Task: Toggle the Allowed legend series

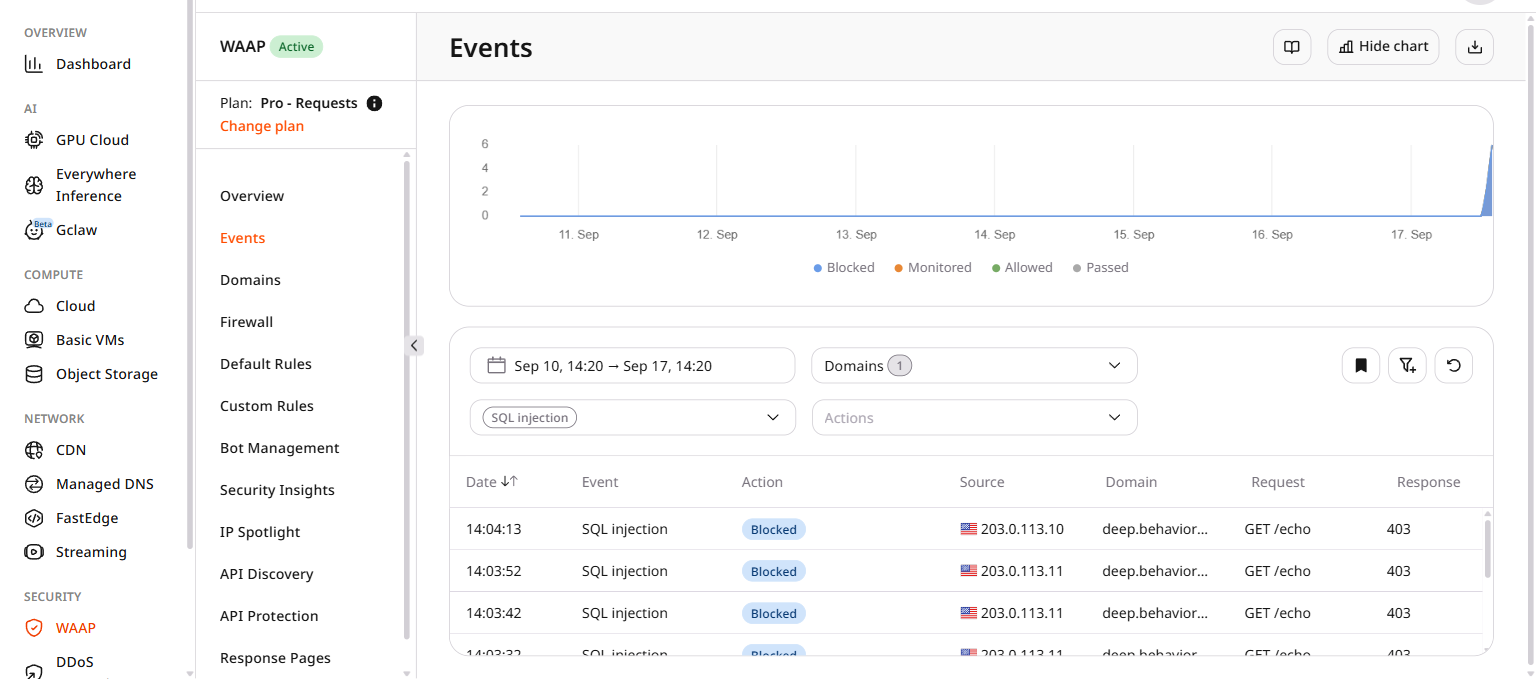Action: (1022, 267)
